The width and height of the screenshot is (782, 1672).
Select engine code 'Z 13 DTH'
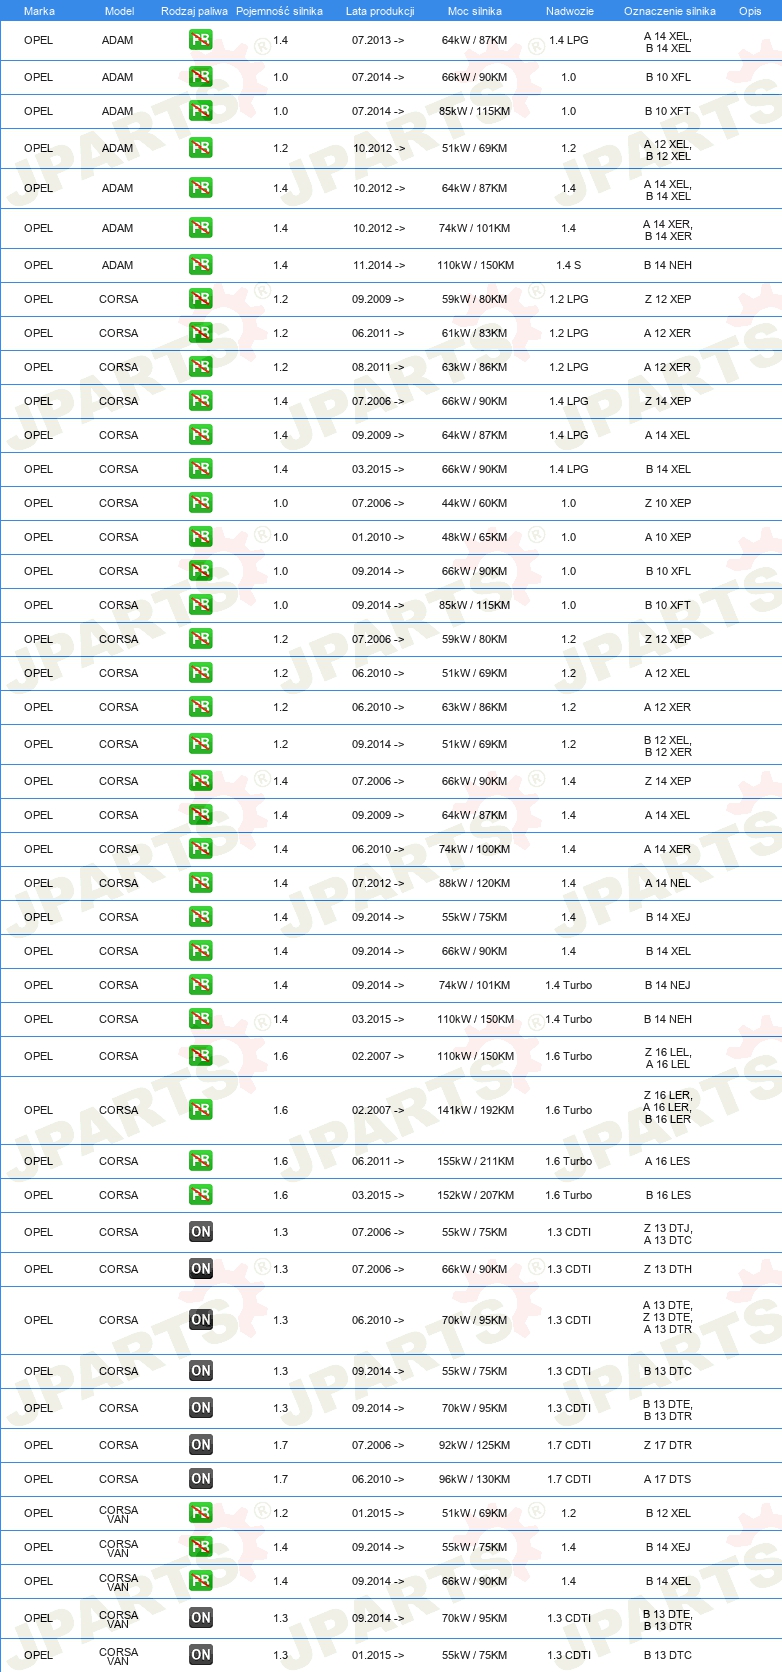(x=668, y=1269)
